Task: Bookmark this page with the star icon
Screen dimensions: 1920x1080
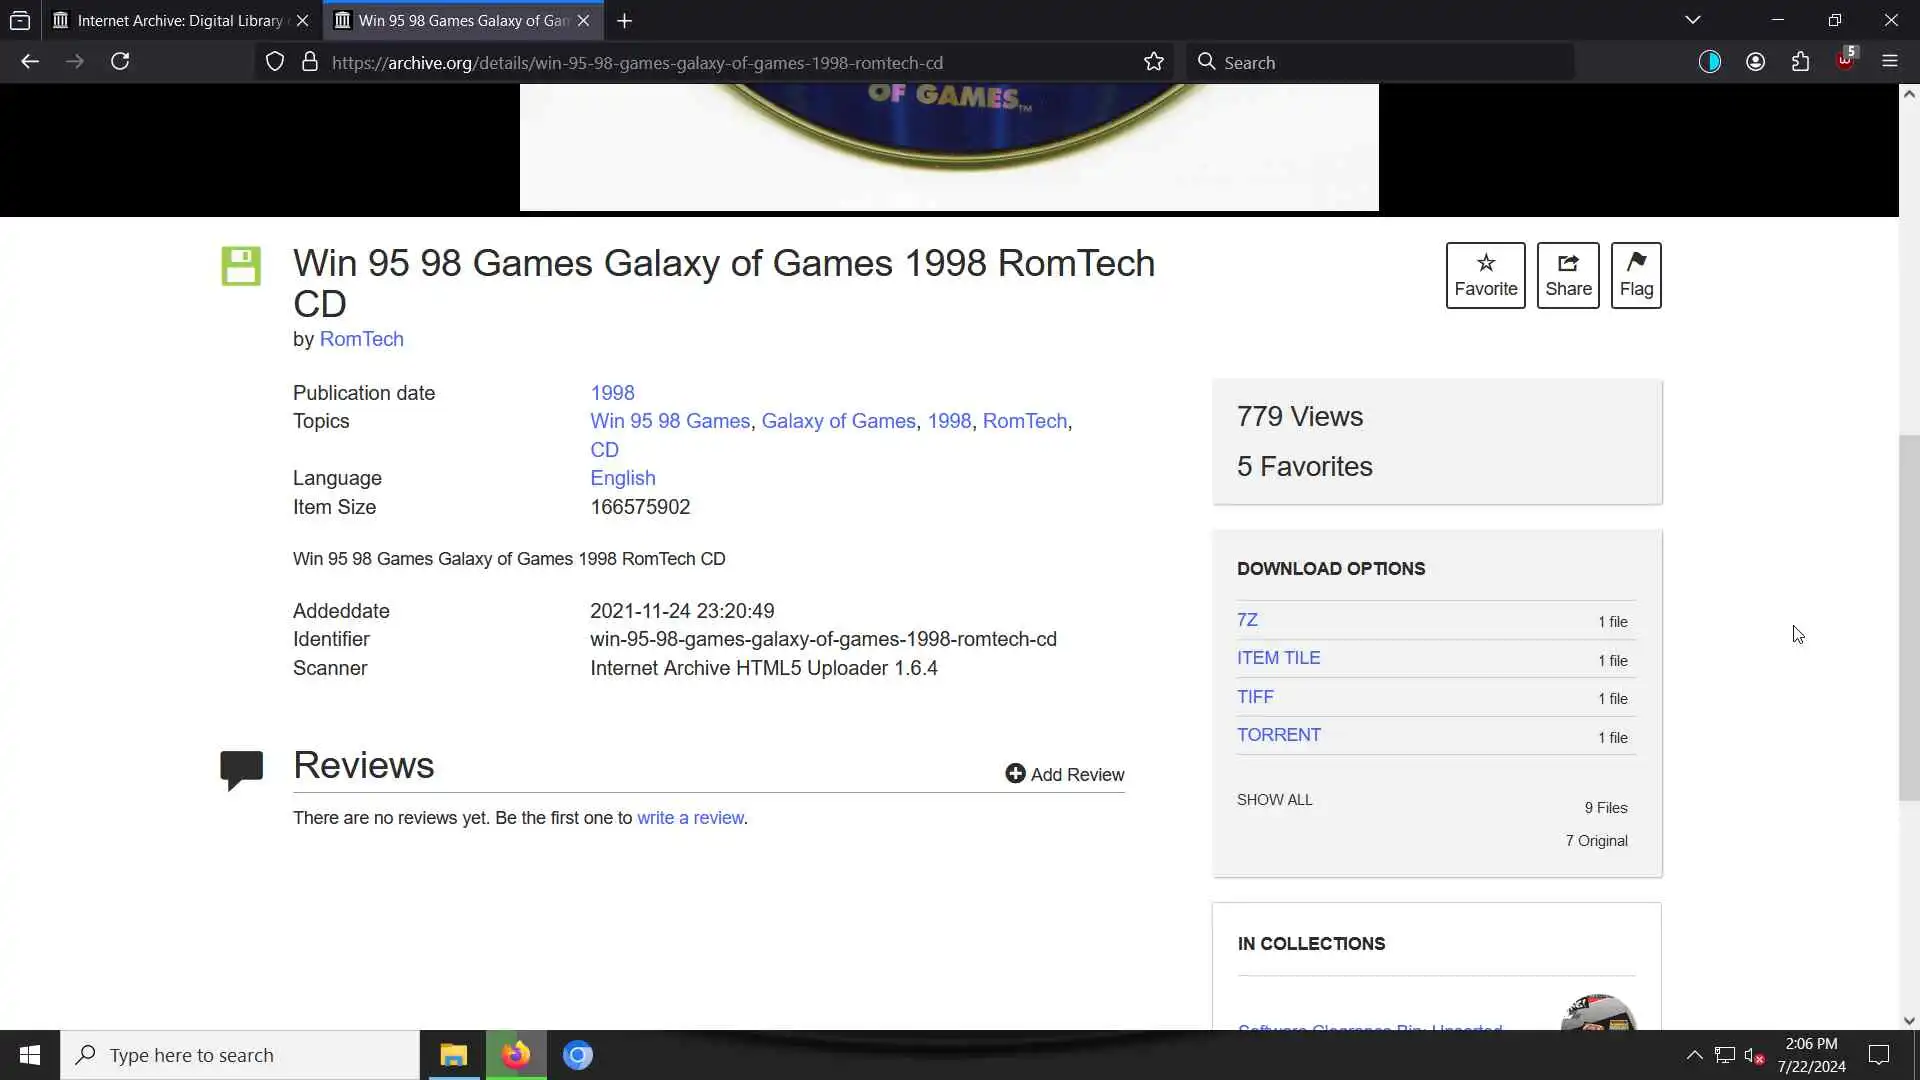Action: pyautogui.click(x=1153, y=62)
